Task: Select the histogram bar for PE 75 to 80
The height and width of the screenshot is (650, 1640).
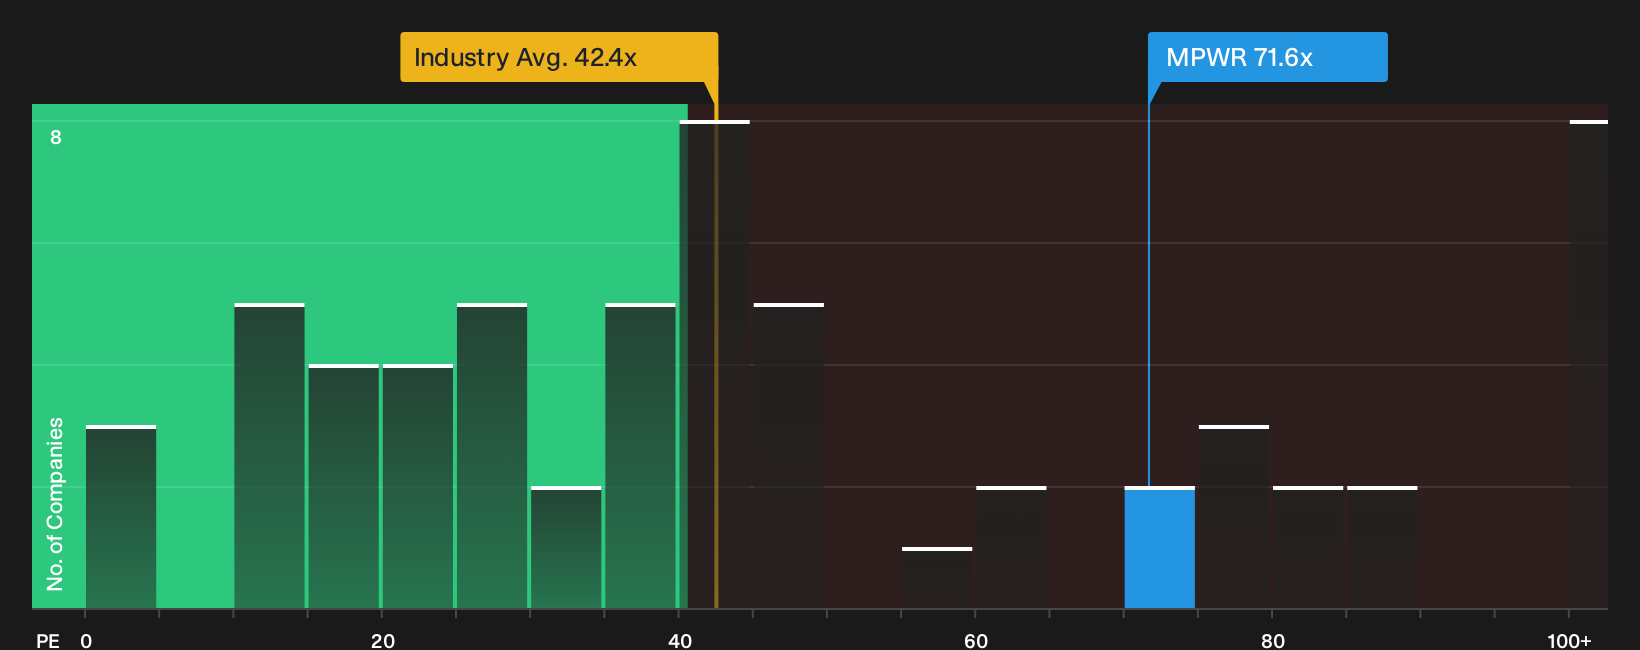Action: tap(1234, 517)
